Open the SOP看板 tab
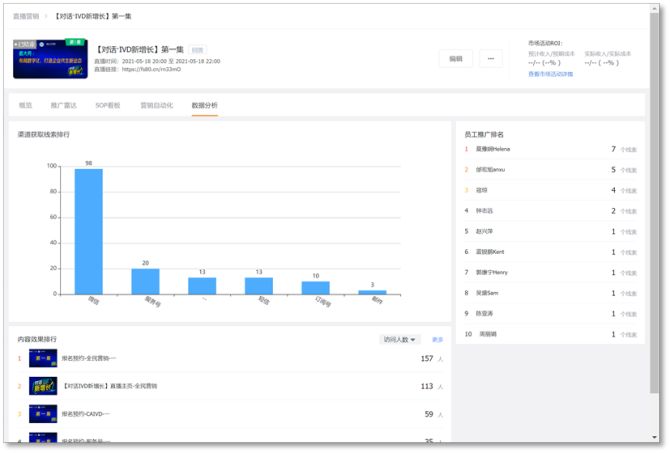The height and width of the screenshot is (453, 670). point(108,105)
